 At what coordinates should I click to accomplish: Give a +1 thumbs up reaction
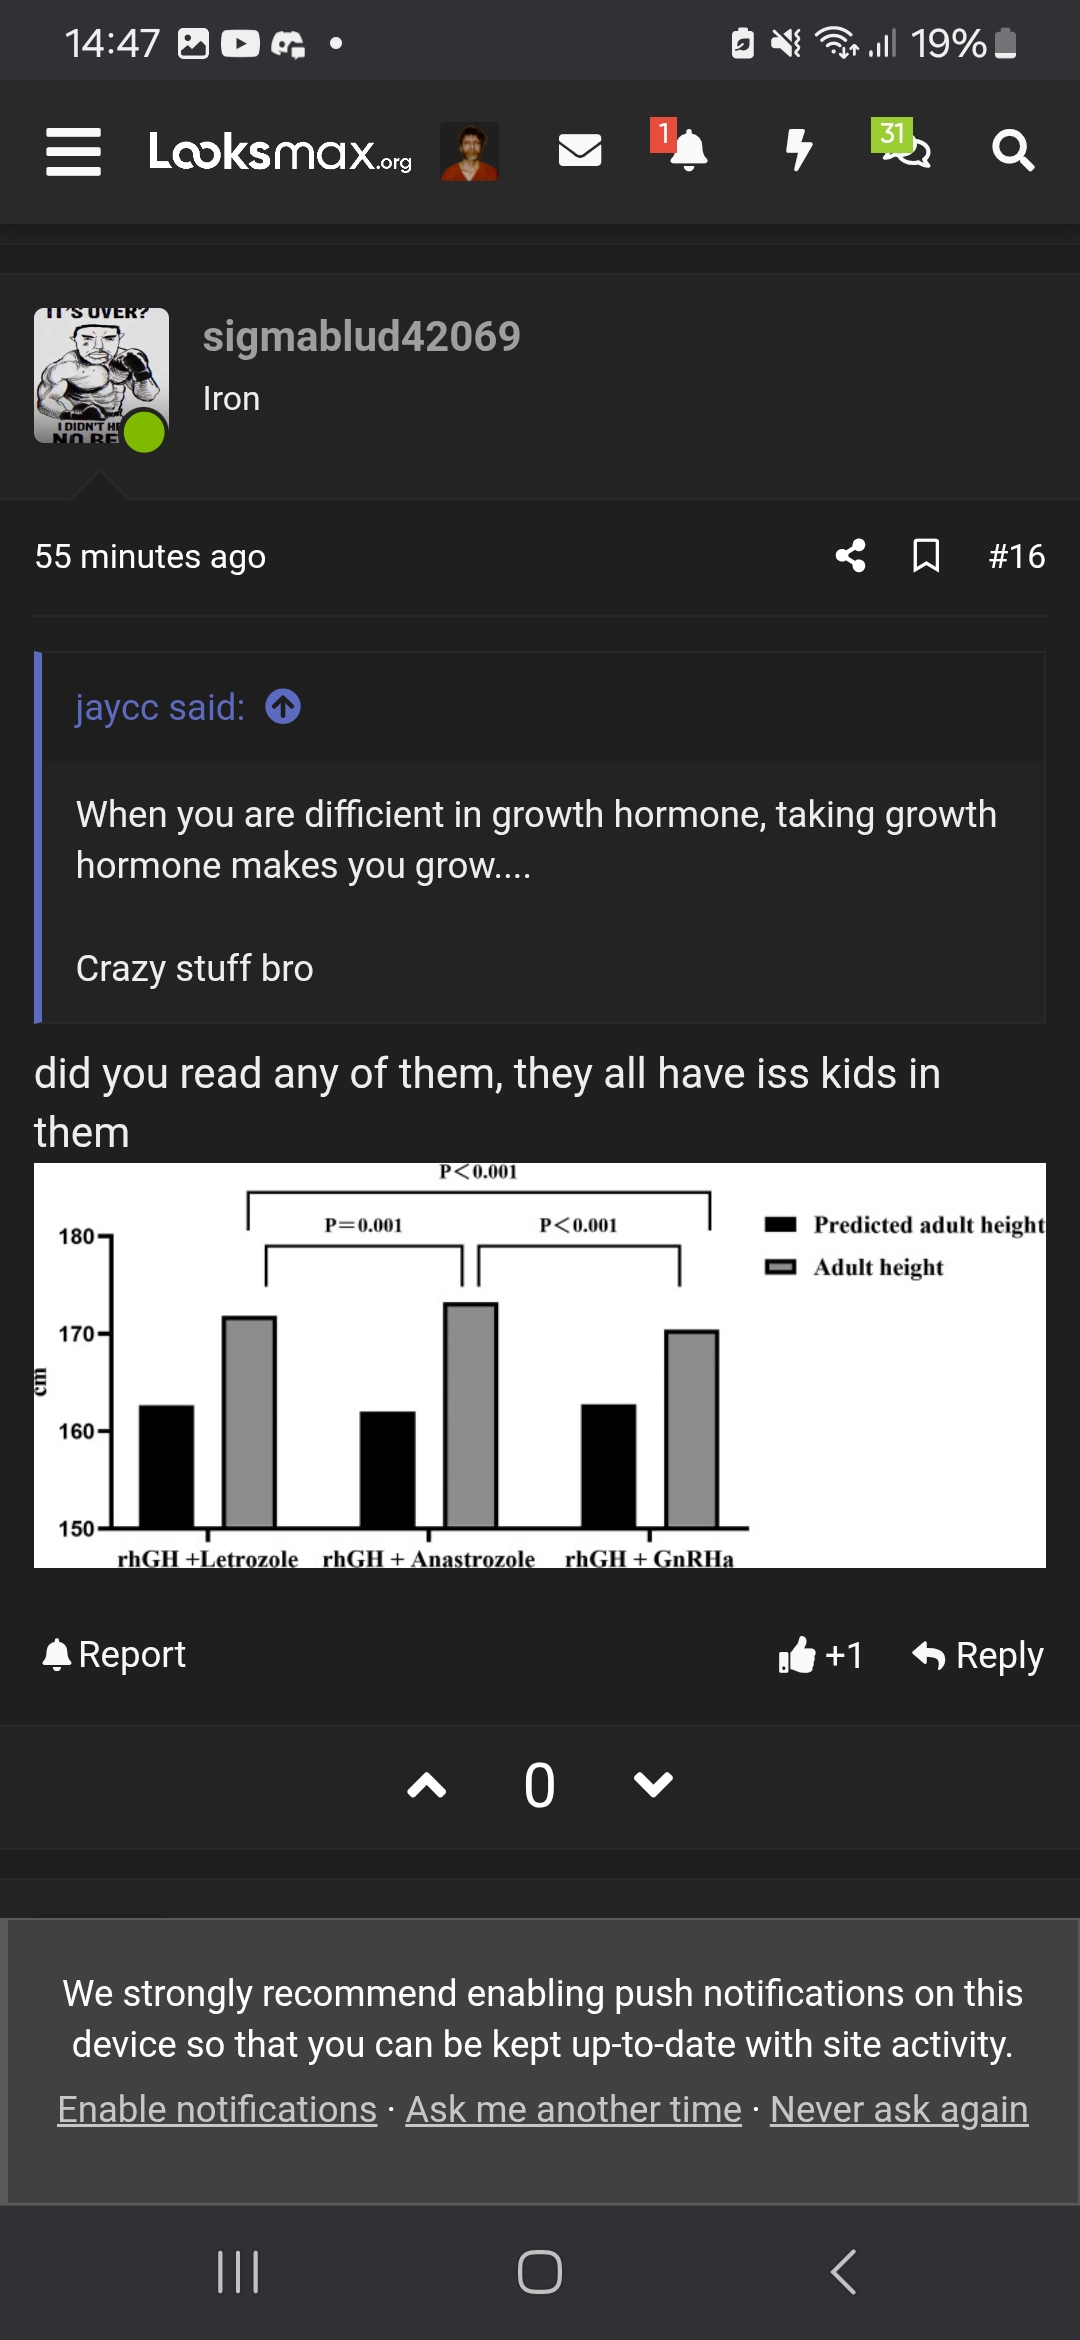pos(820,1655)
